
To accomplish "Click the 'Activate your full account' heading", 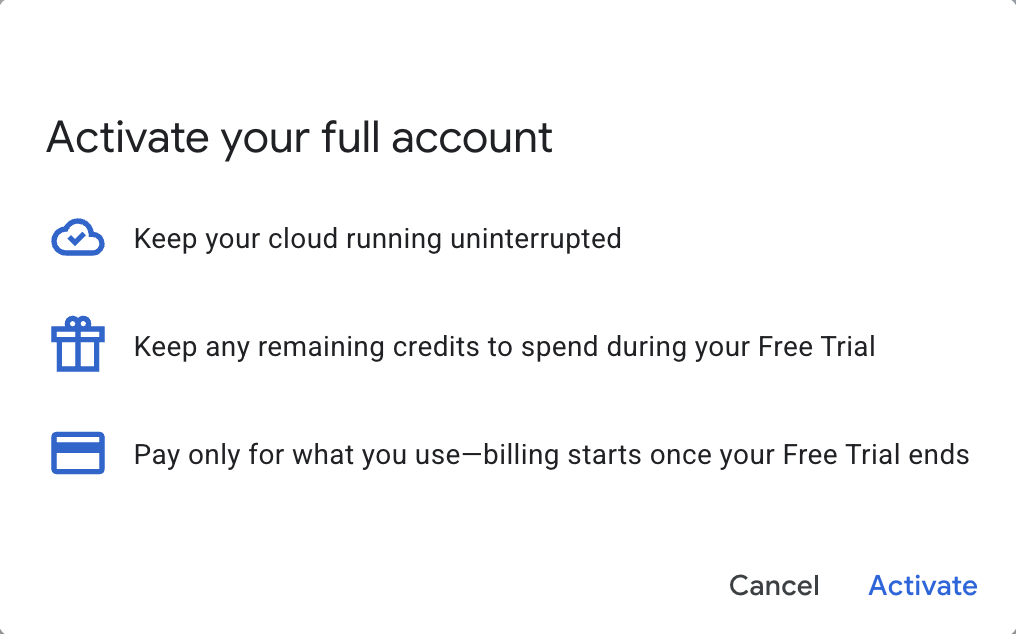I will (299, 137).
